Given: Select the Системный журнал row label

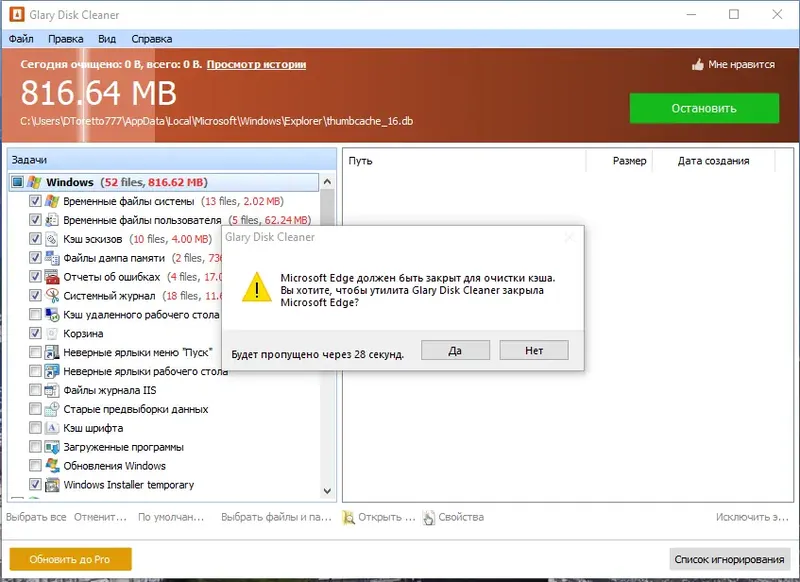Looking at the screenshot, I should tap(109, 296).
